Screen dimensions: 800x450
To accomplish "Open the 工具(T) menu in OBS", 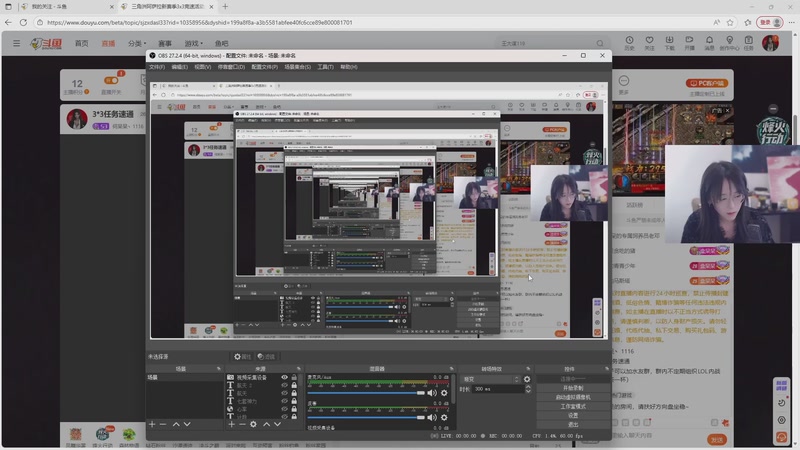I will pos(325,67).
